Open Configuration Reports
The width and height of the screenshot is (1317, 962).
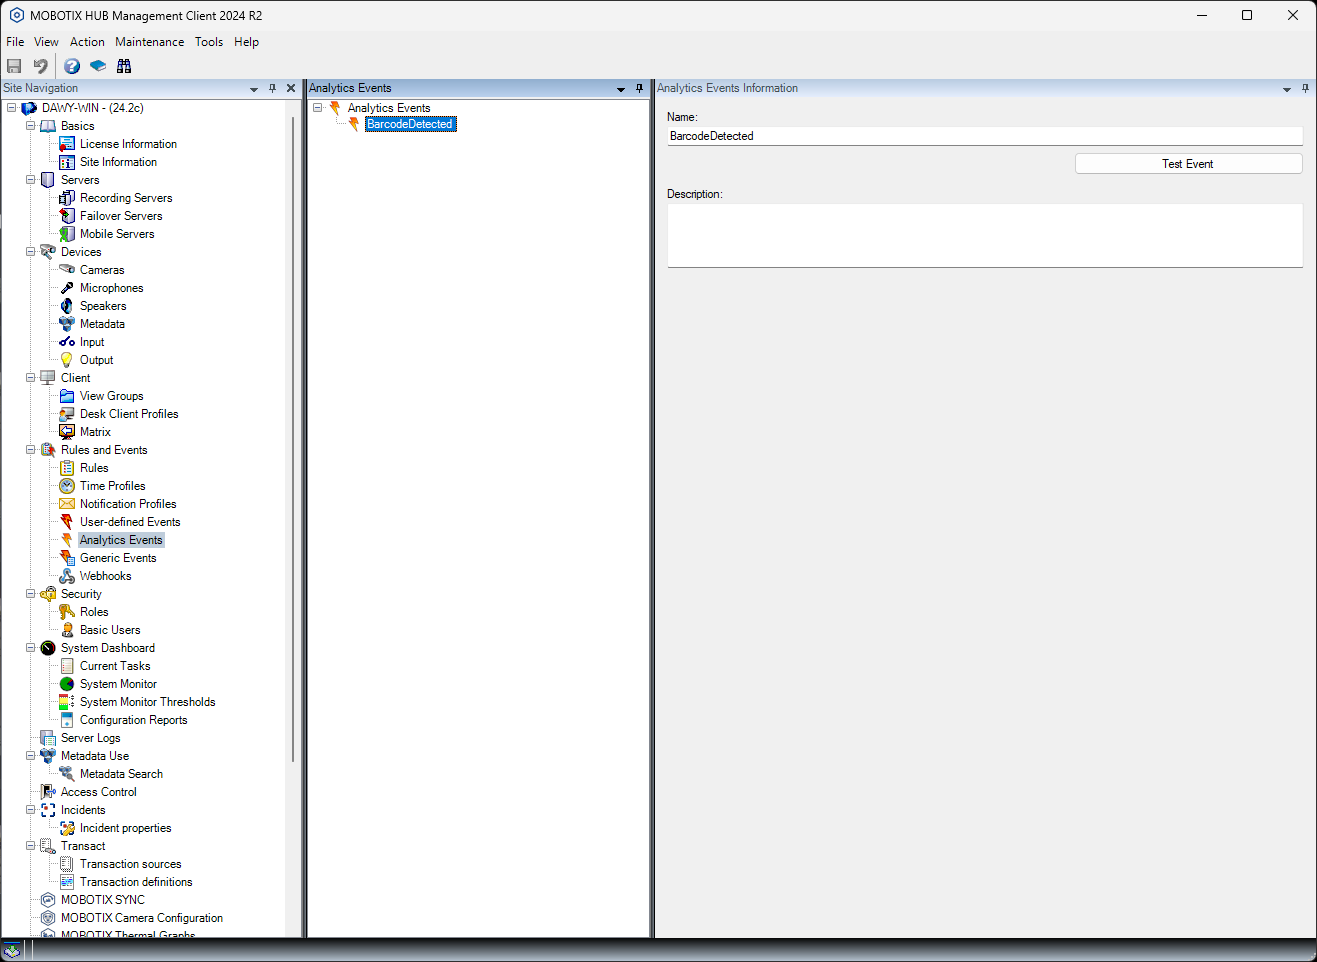pos(133,720)
